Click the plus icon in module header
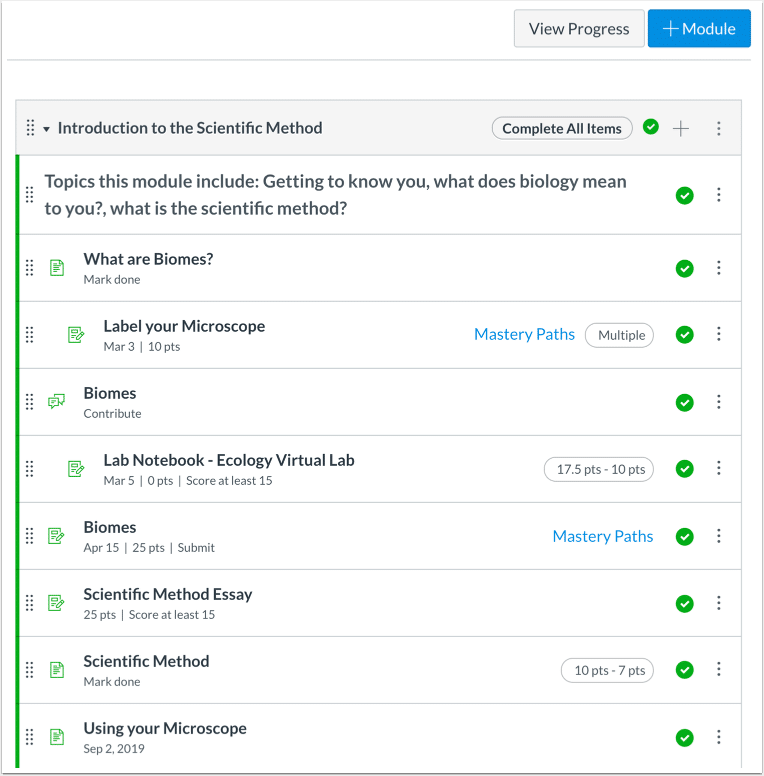The image size is (764, 776). (x=681, y=128)
